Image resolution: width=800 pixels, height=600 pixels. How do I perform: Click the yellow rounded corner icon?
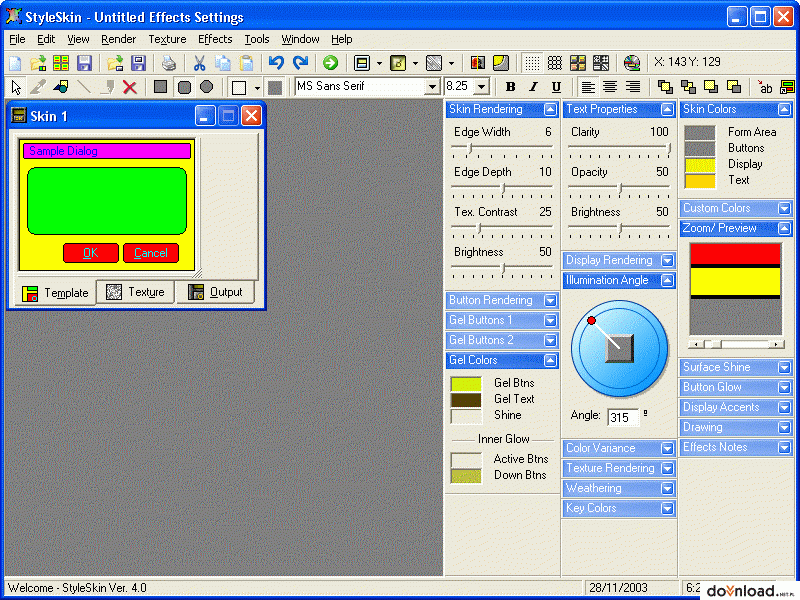pos(501,63)
